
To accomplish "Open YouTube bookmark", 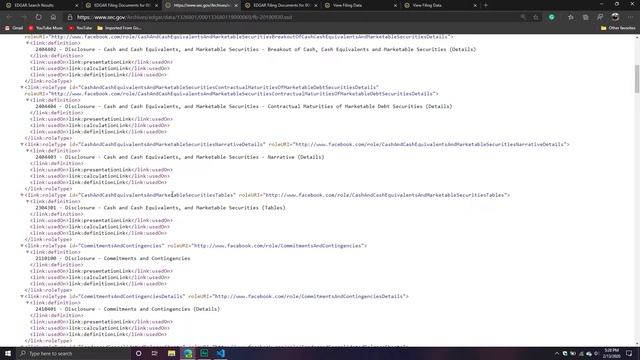I will [80, 28].
